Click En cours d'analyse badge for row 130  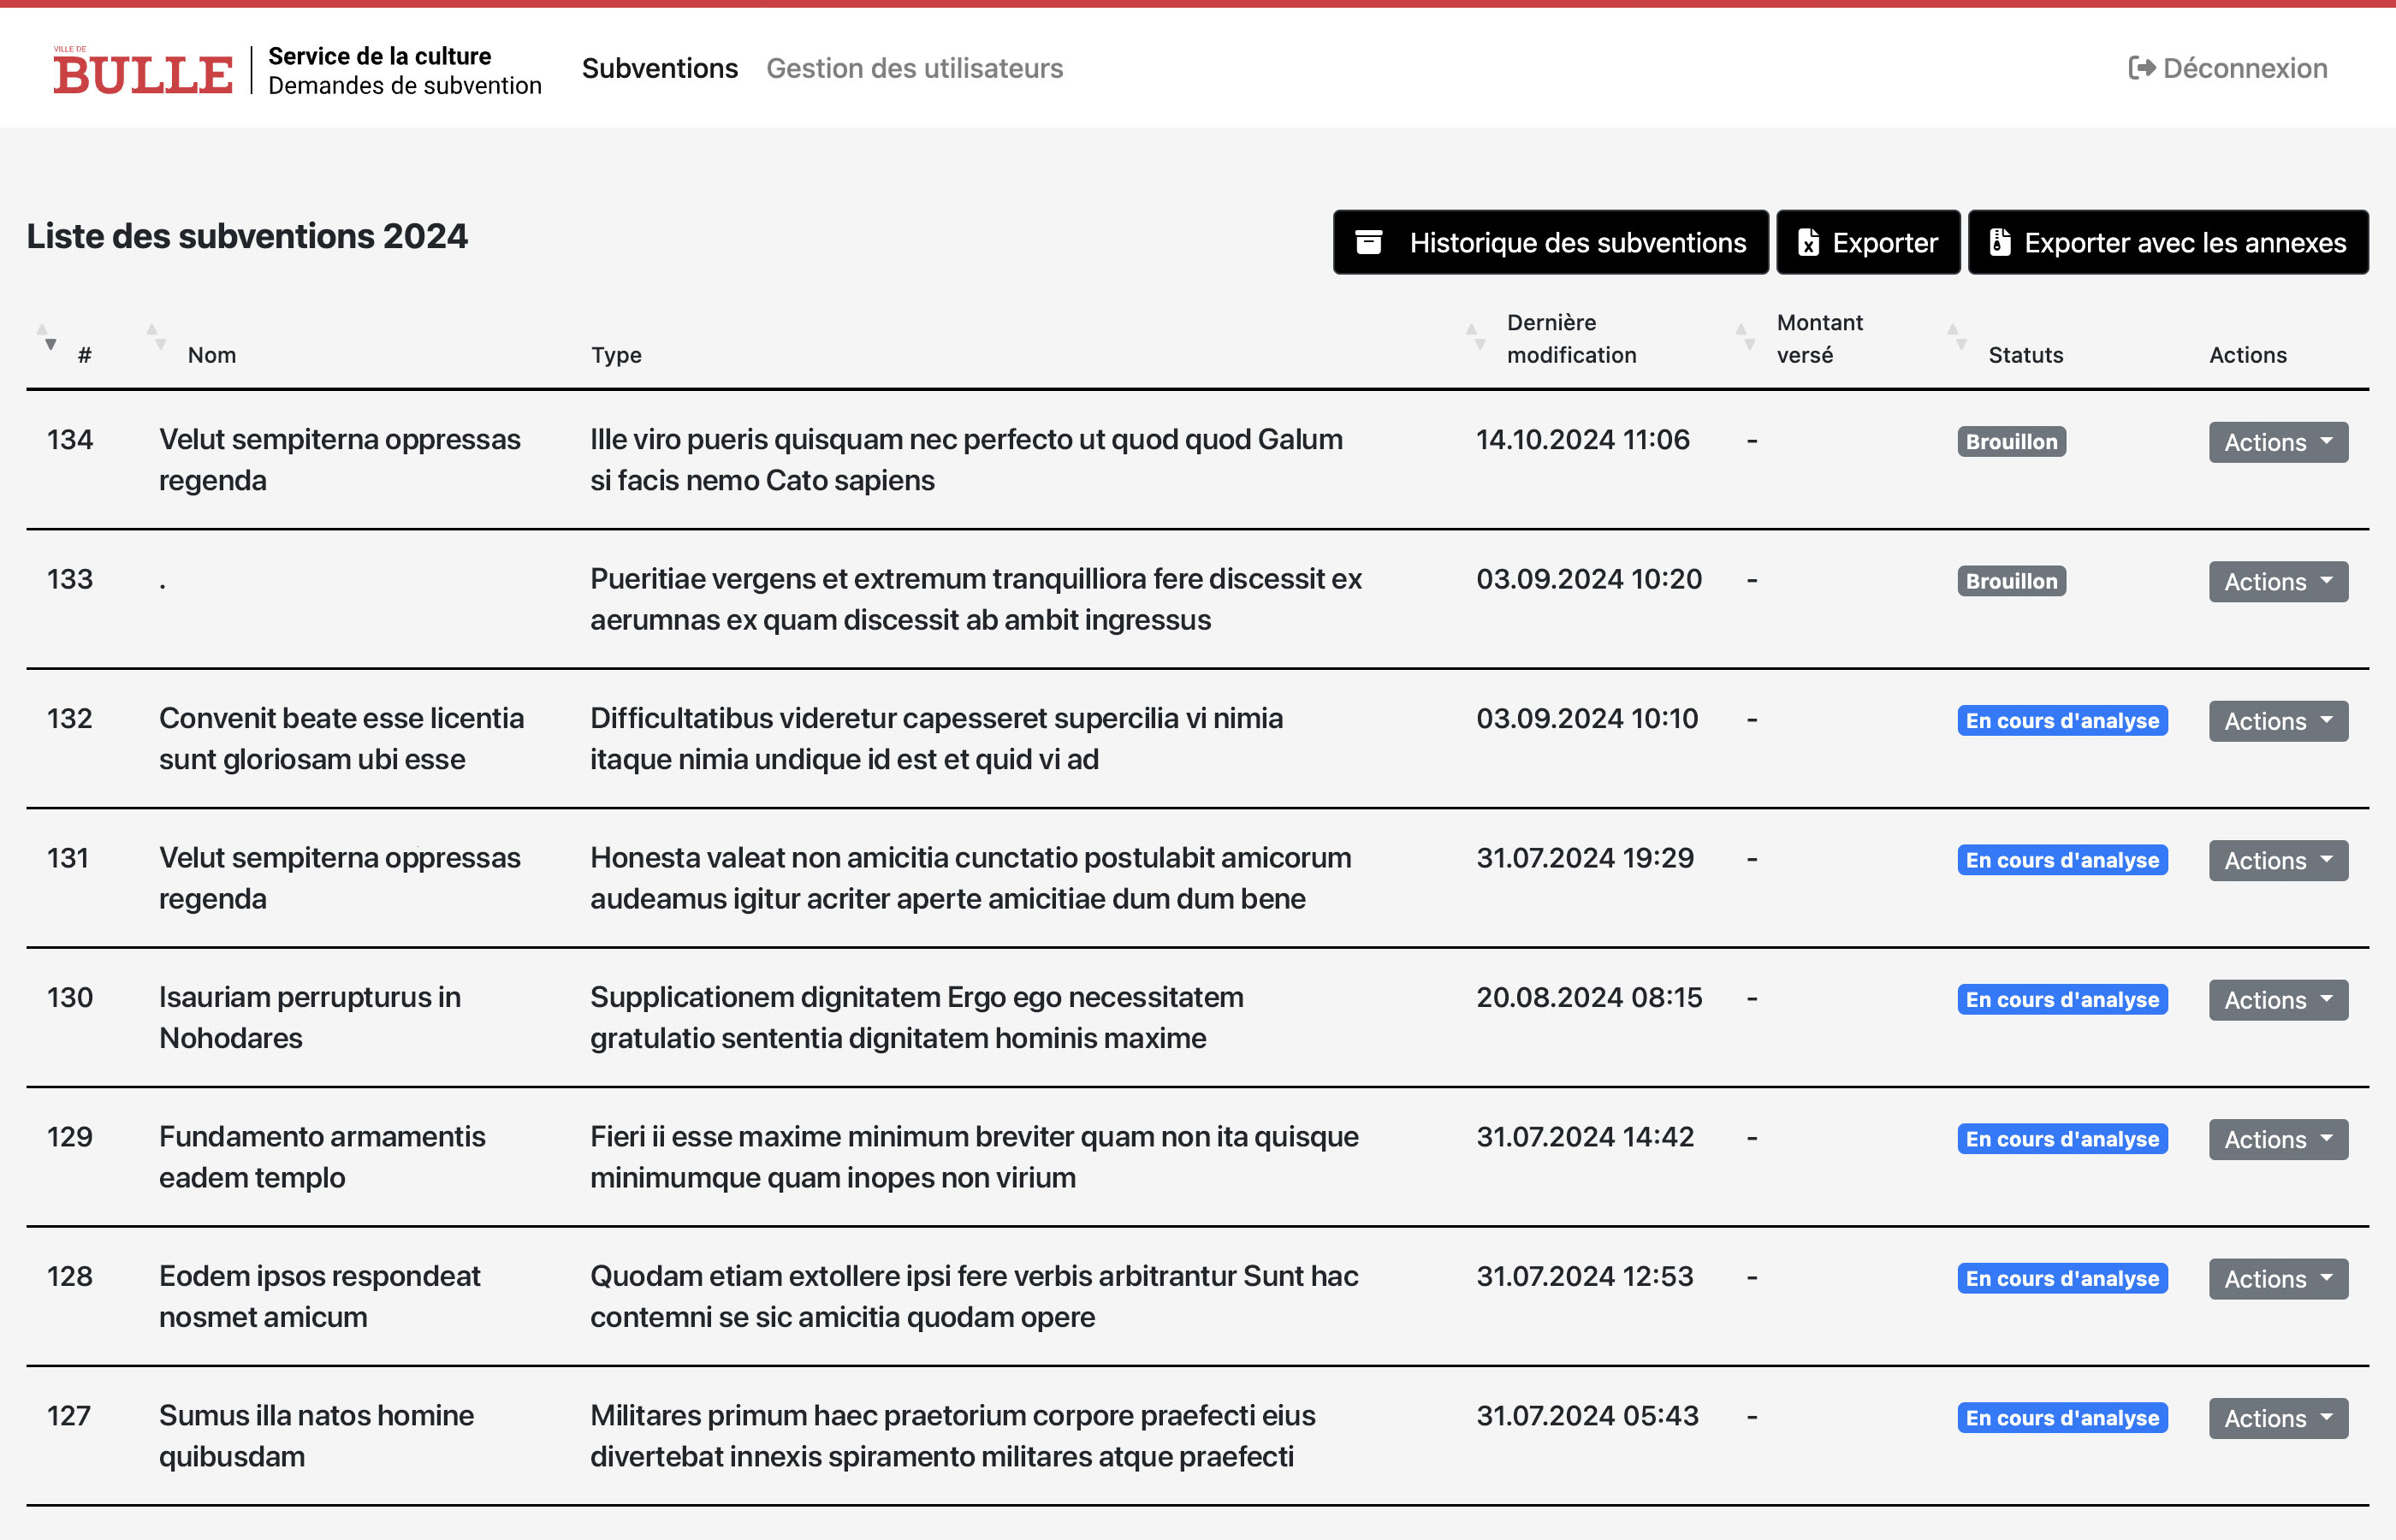tap(2061, 1000)
